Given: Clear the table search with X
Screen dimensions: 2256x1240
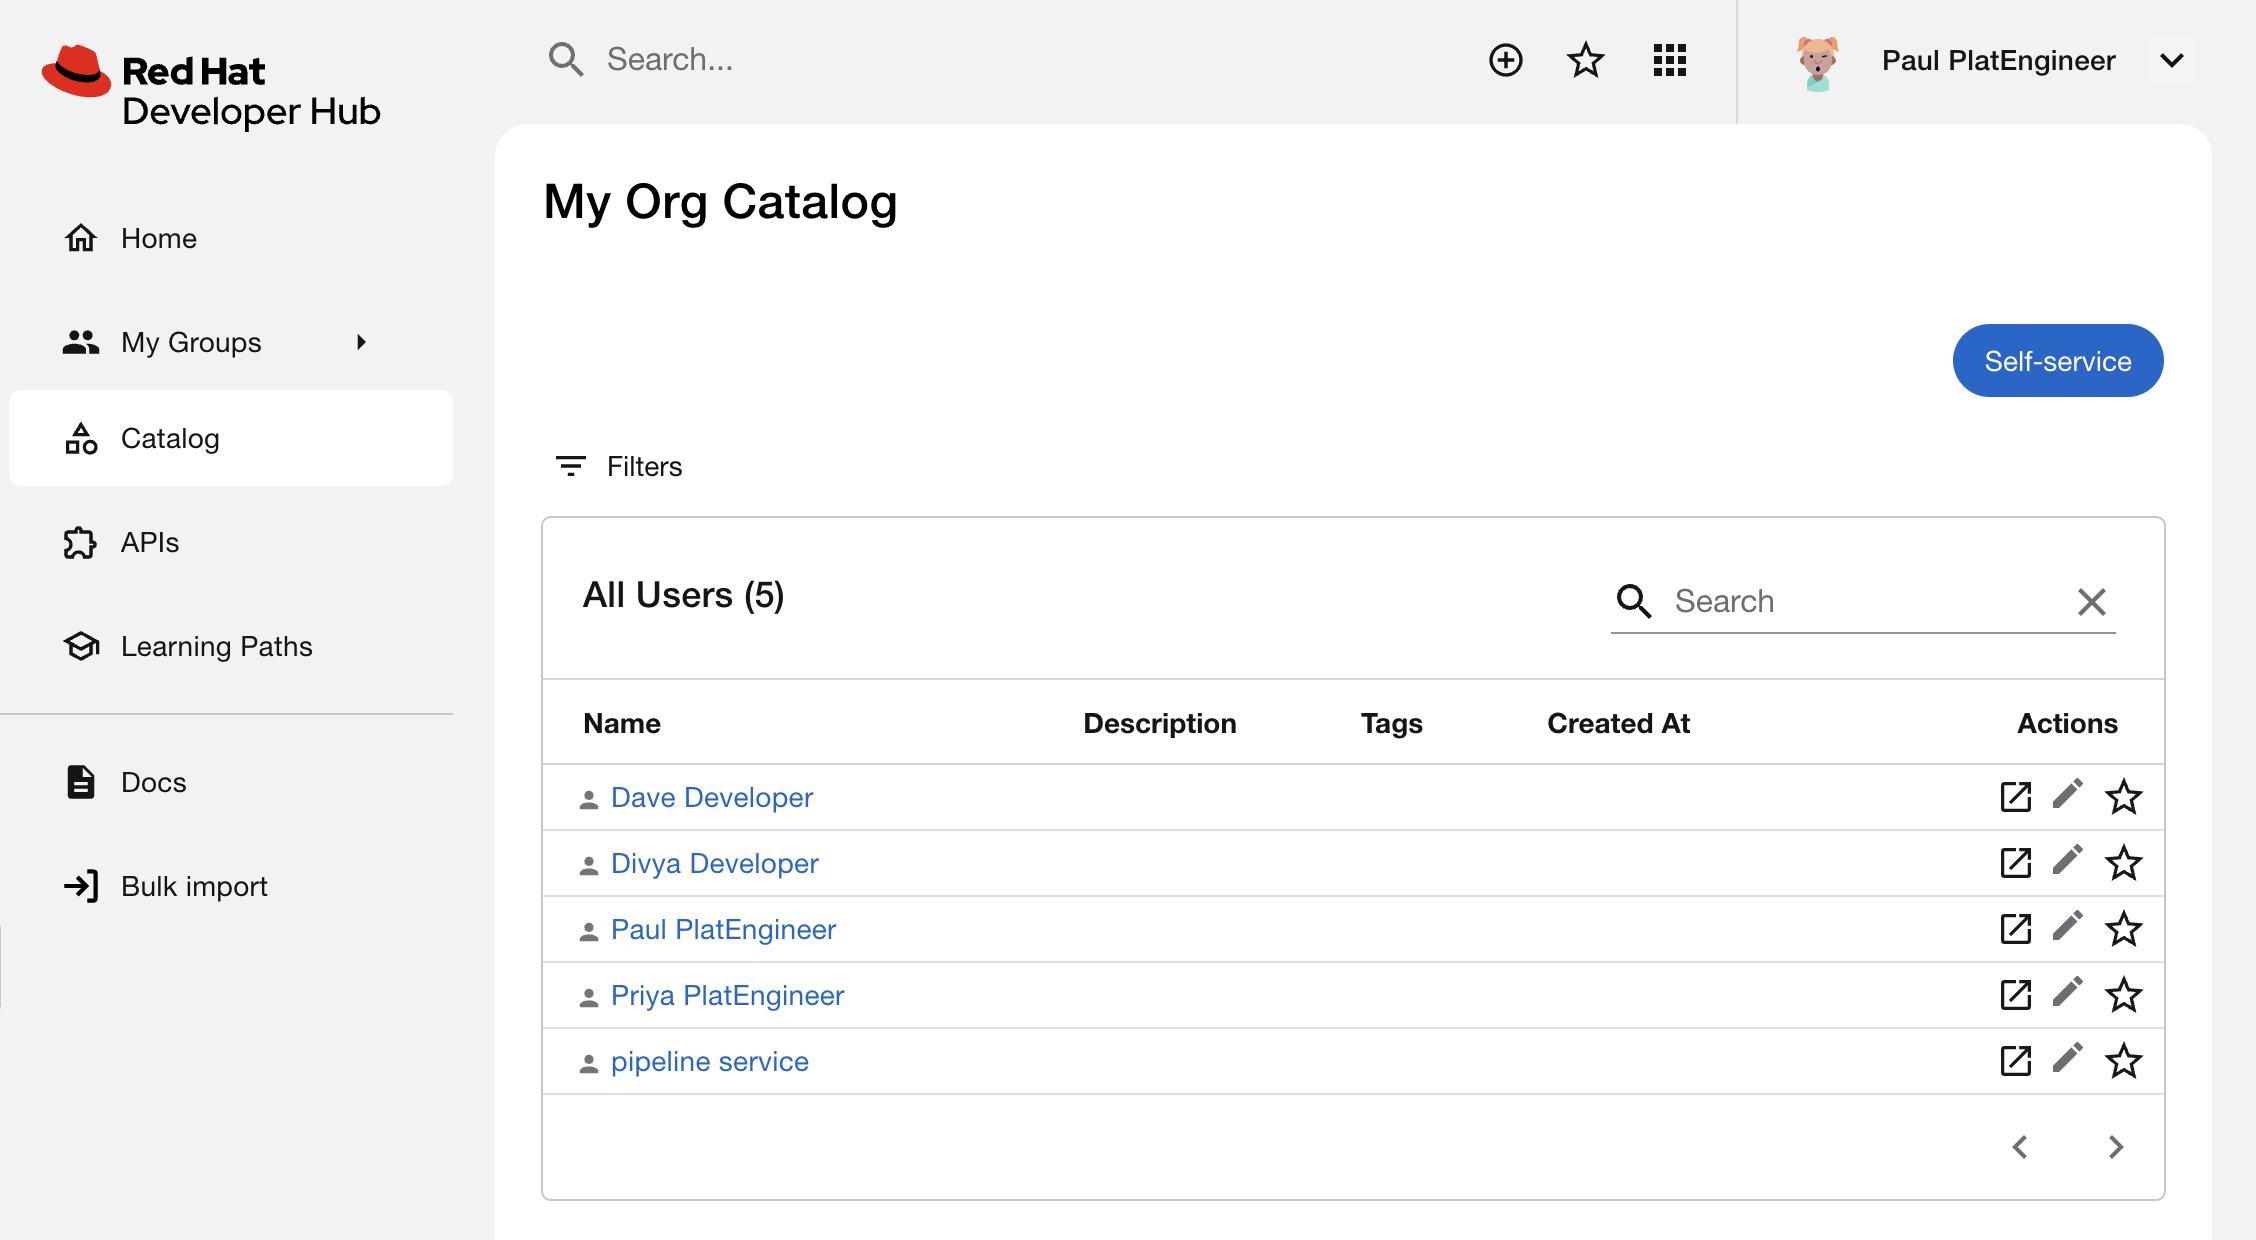Looking at the screenshot, I should pyautogui.click(x=2092, y=601).
